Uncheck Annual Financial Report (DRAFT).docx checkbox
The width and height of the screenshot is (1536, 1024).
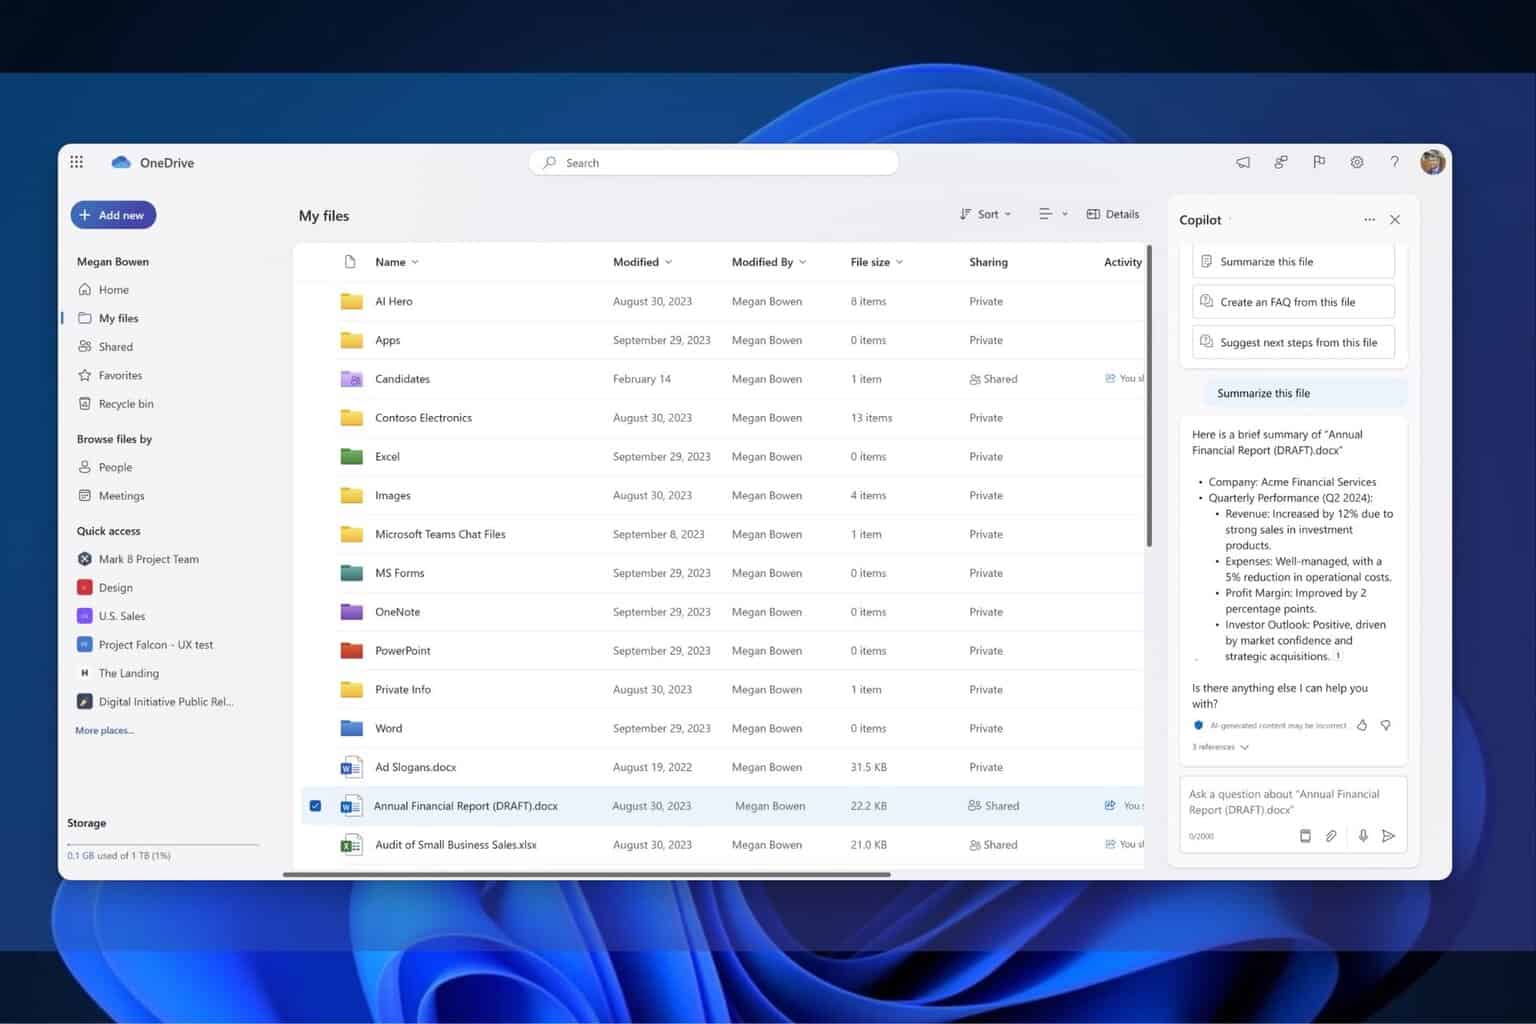coord(315,806)
